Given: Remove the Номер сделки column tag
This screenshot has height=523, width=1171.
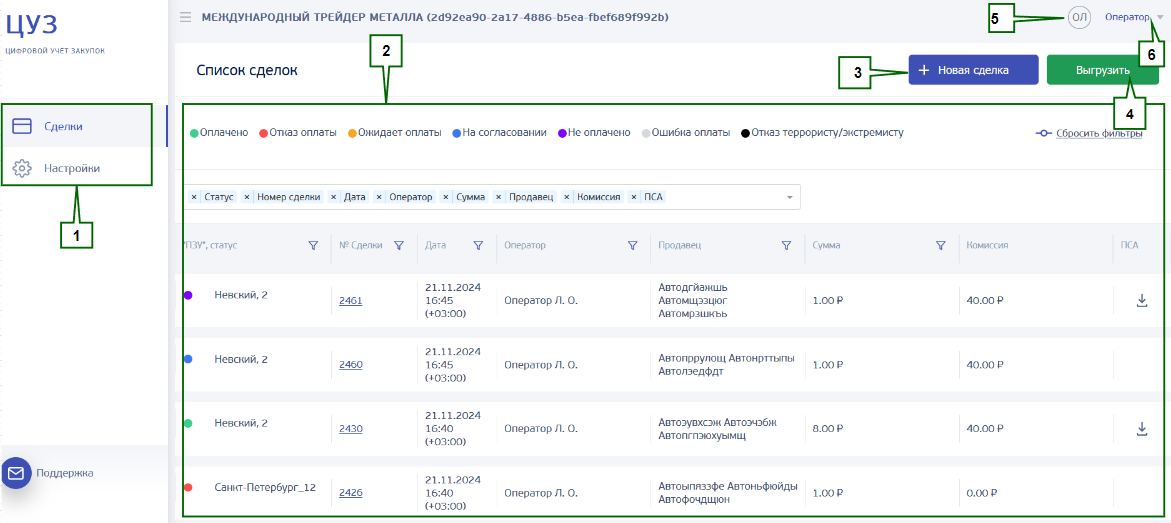Looking at the screenshot, I should [x=246, y=197].
